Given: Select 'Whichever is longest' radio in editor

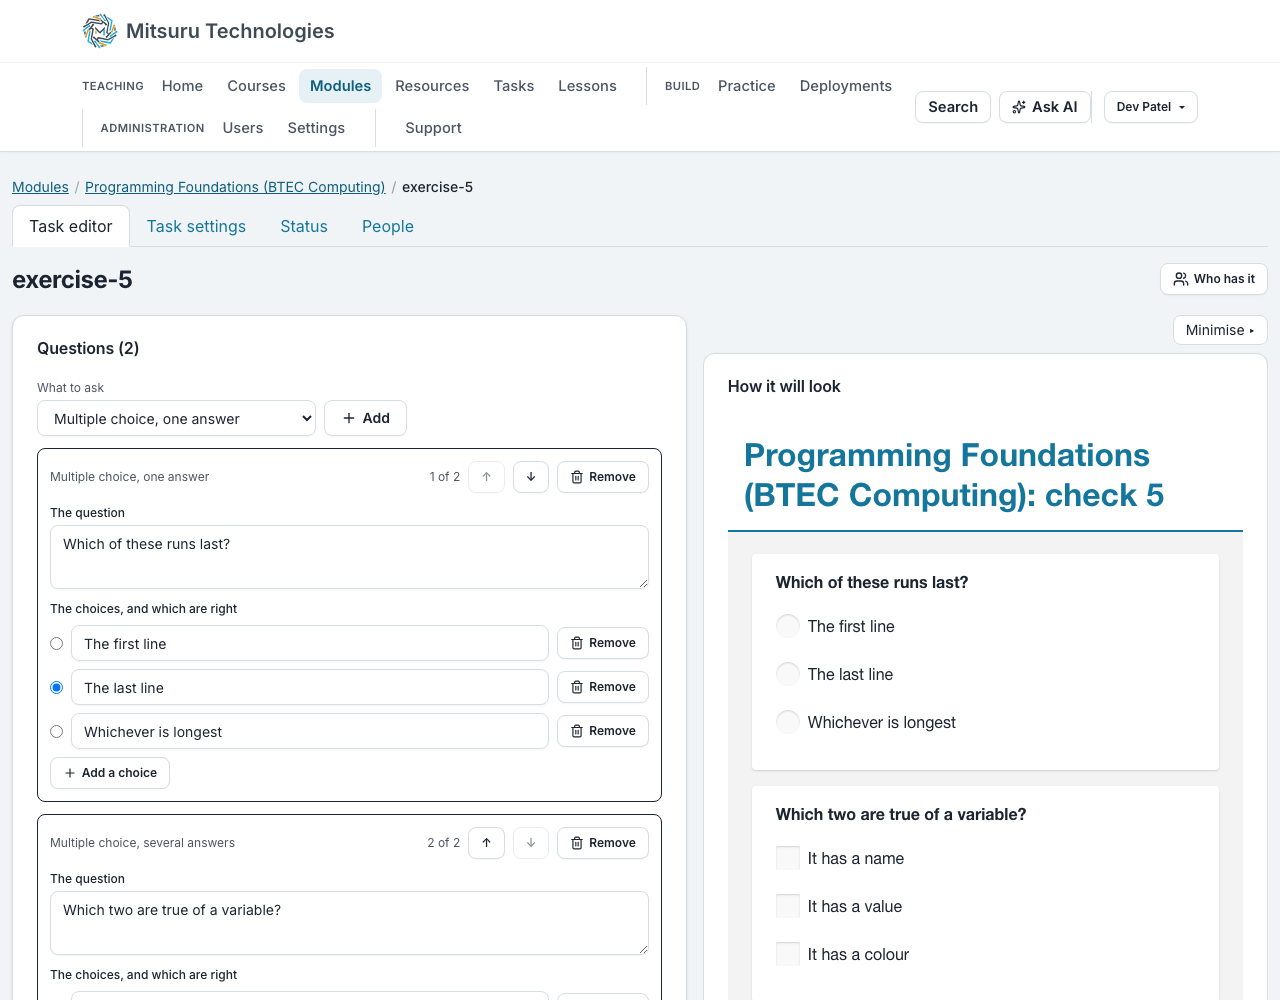Looking at the screenshot, I should 57,732.
